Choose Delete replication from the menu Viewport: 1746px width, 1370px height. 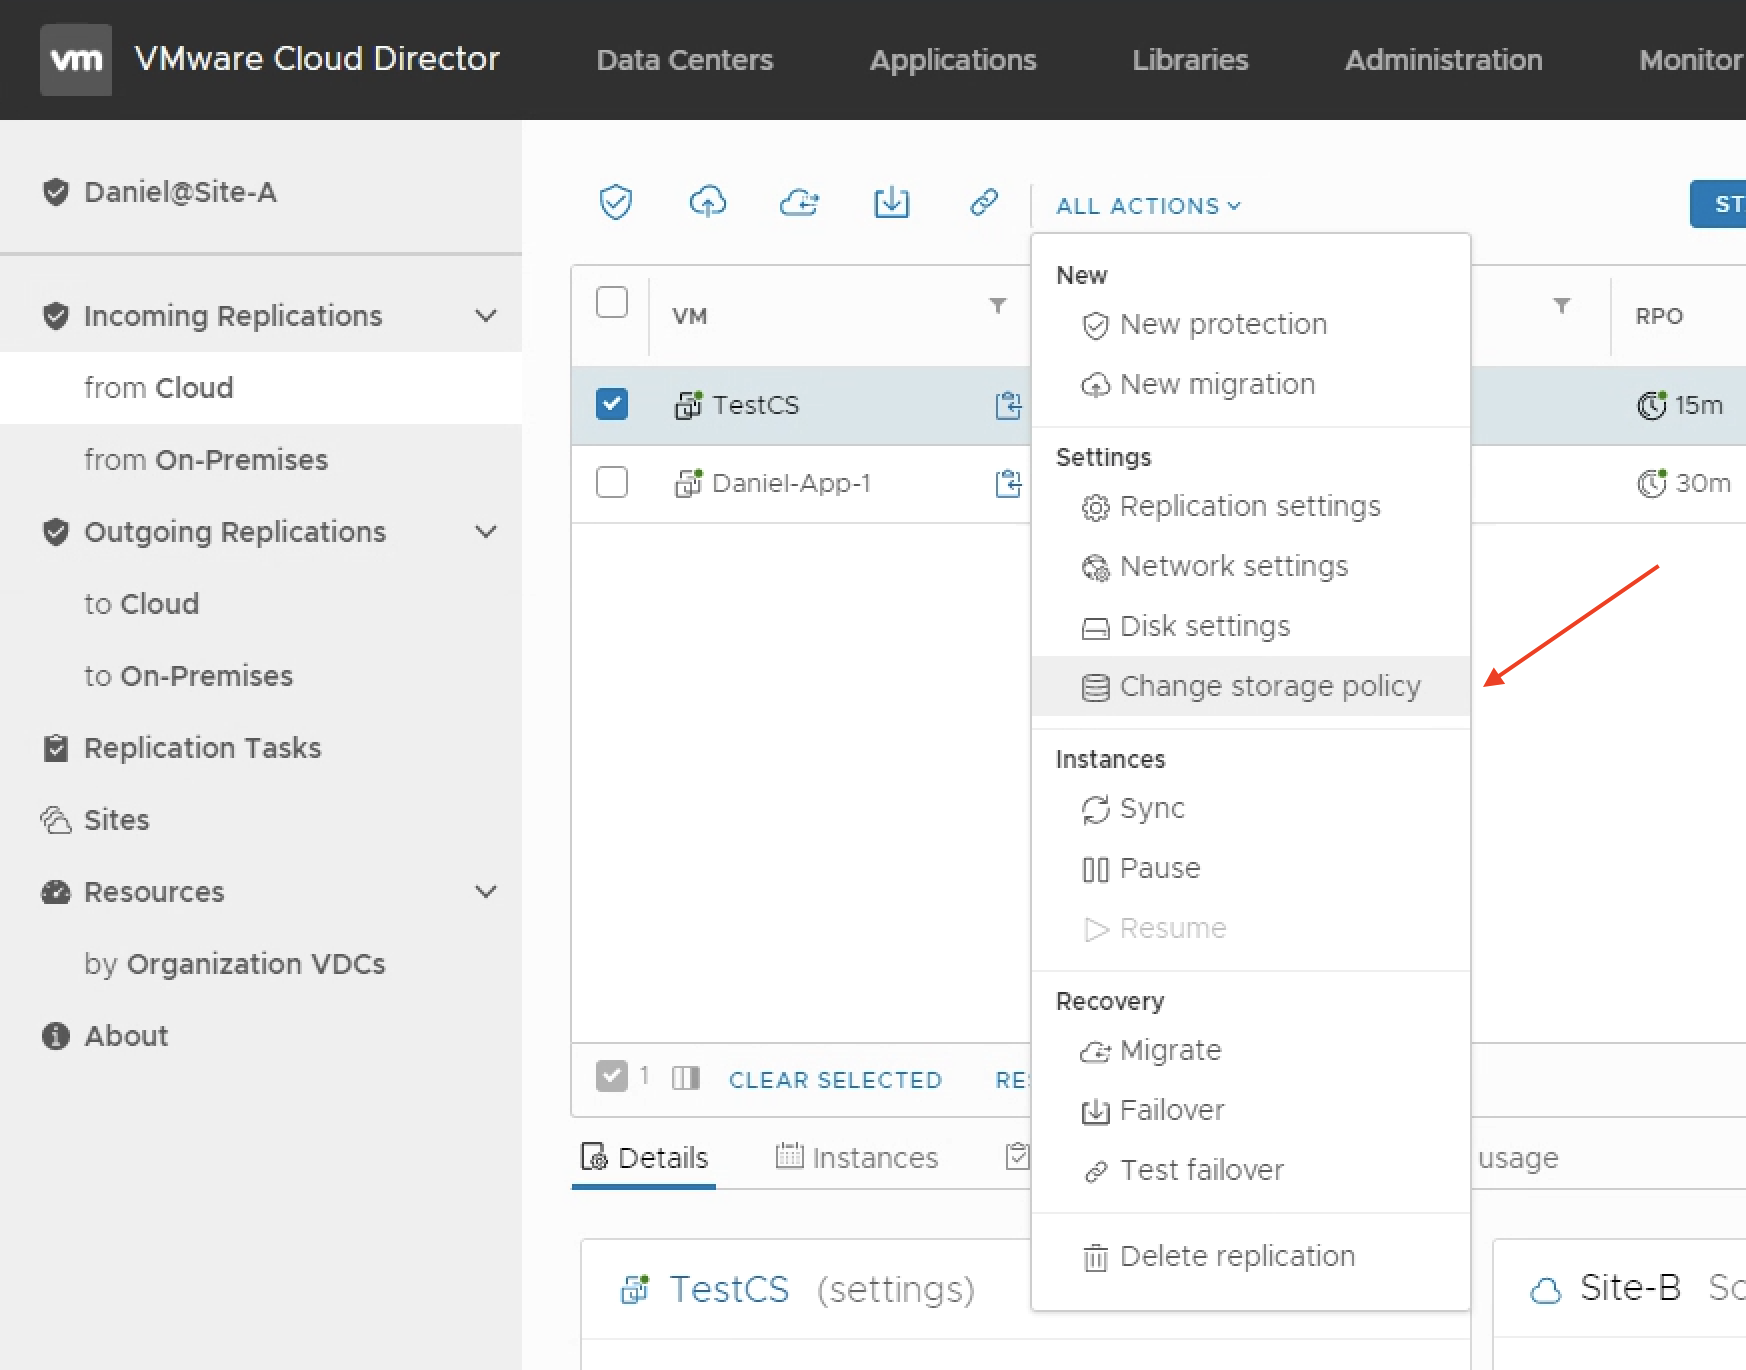1237,1256
